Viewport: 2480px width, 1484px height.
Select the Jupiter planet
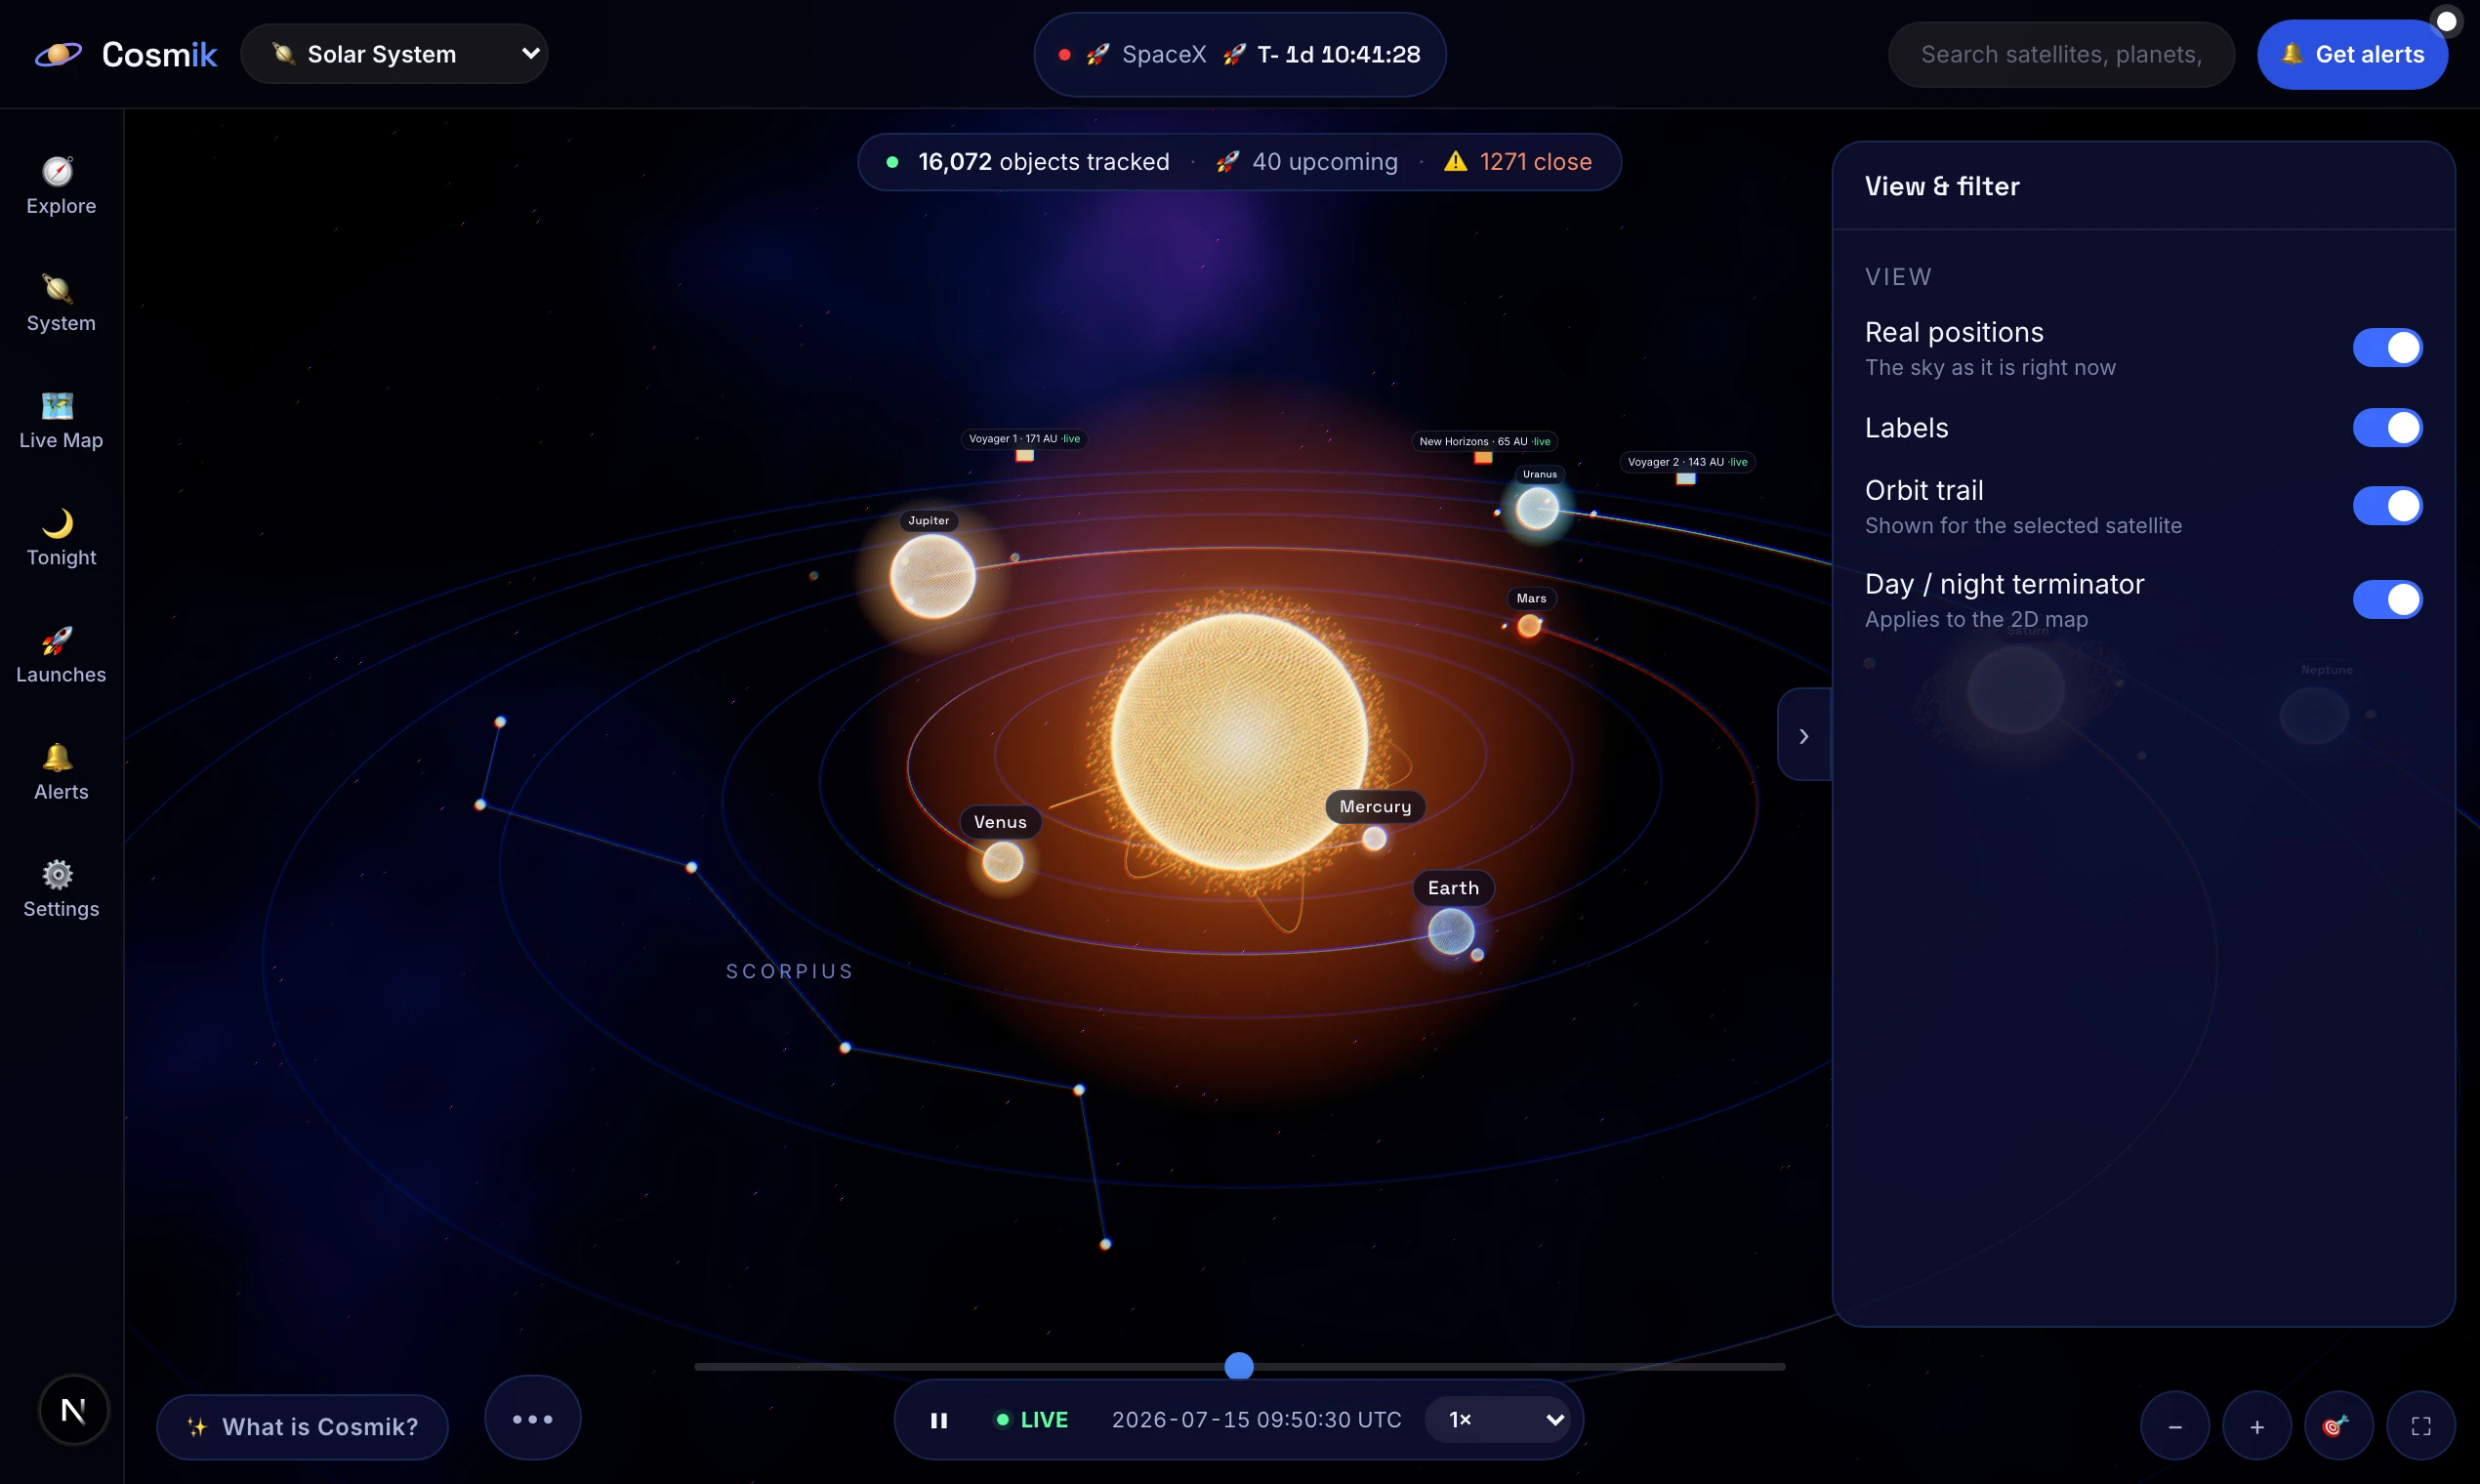(932, 576)
